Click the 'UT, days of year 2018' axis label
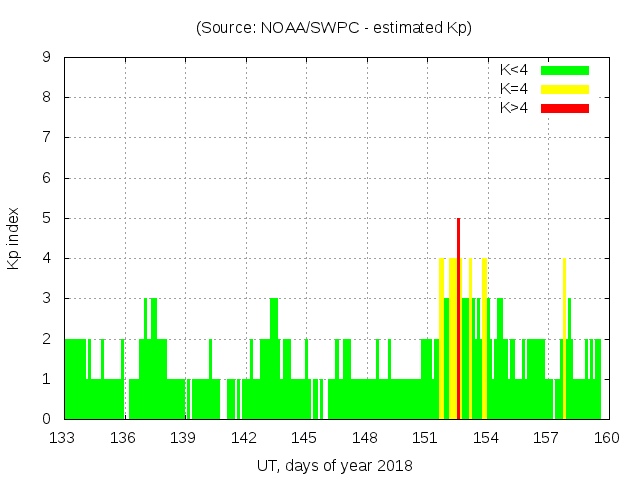 pos(333,465)
